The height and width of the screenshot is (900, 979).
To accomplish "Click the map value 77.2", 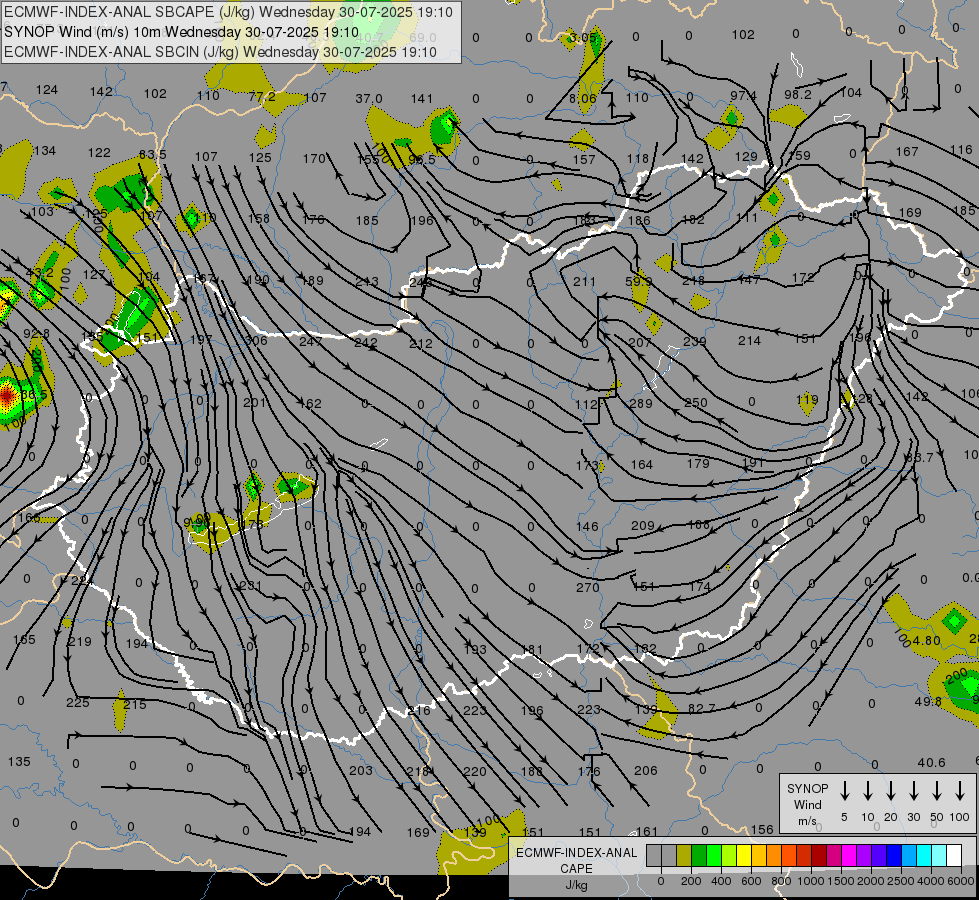I will (x=262, y=96).
